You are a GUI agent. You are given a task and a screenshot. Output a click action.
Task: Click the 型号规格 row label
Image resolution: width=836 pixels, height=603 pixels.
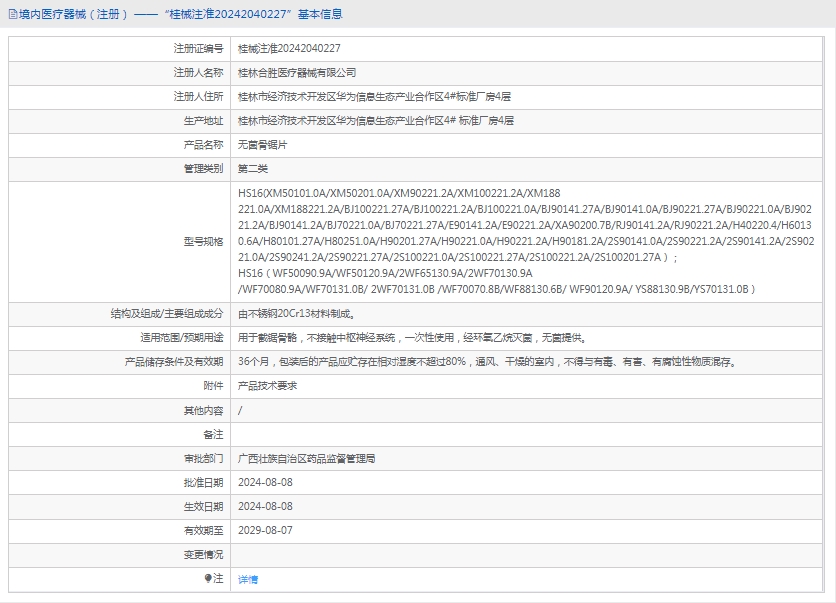click(204, 241)
